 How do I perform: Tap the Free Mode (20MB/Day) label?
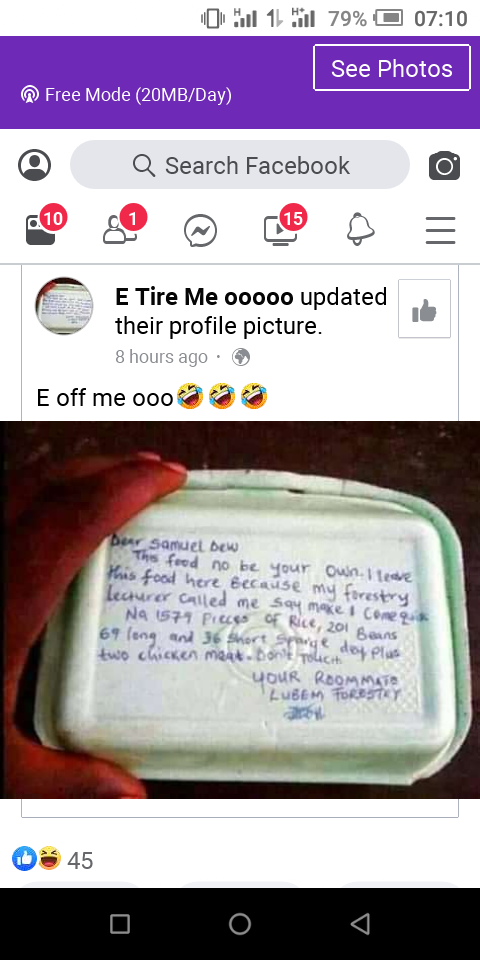[x=126, y=95]
